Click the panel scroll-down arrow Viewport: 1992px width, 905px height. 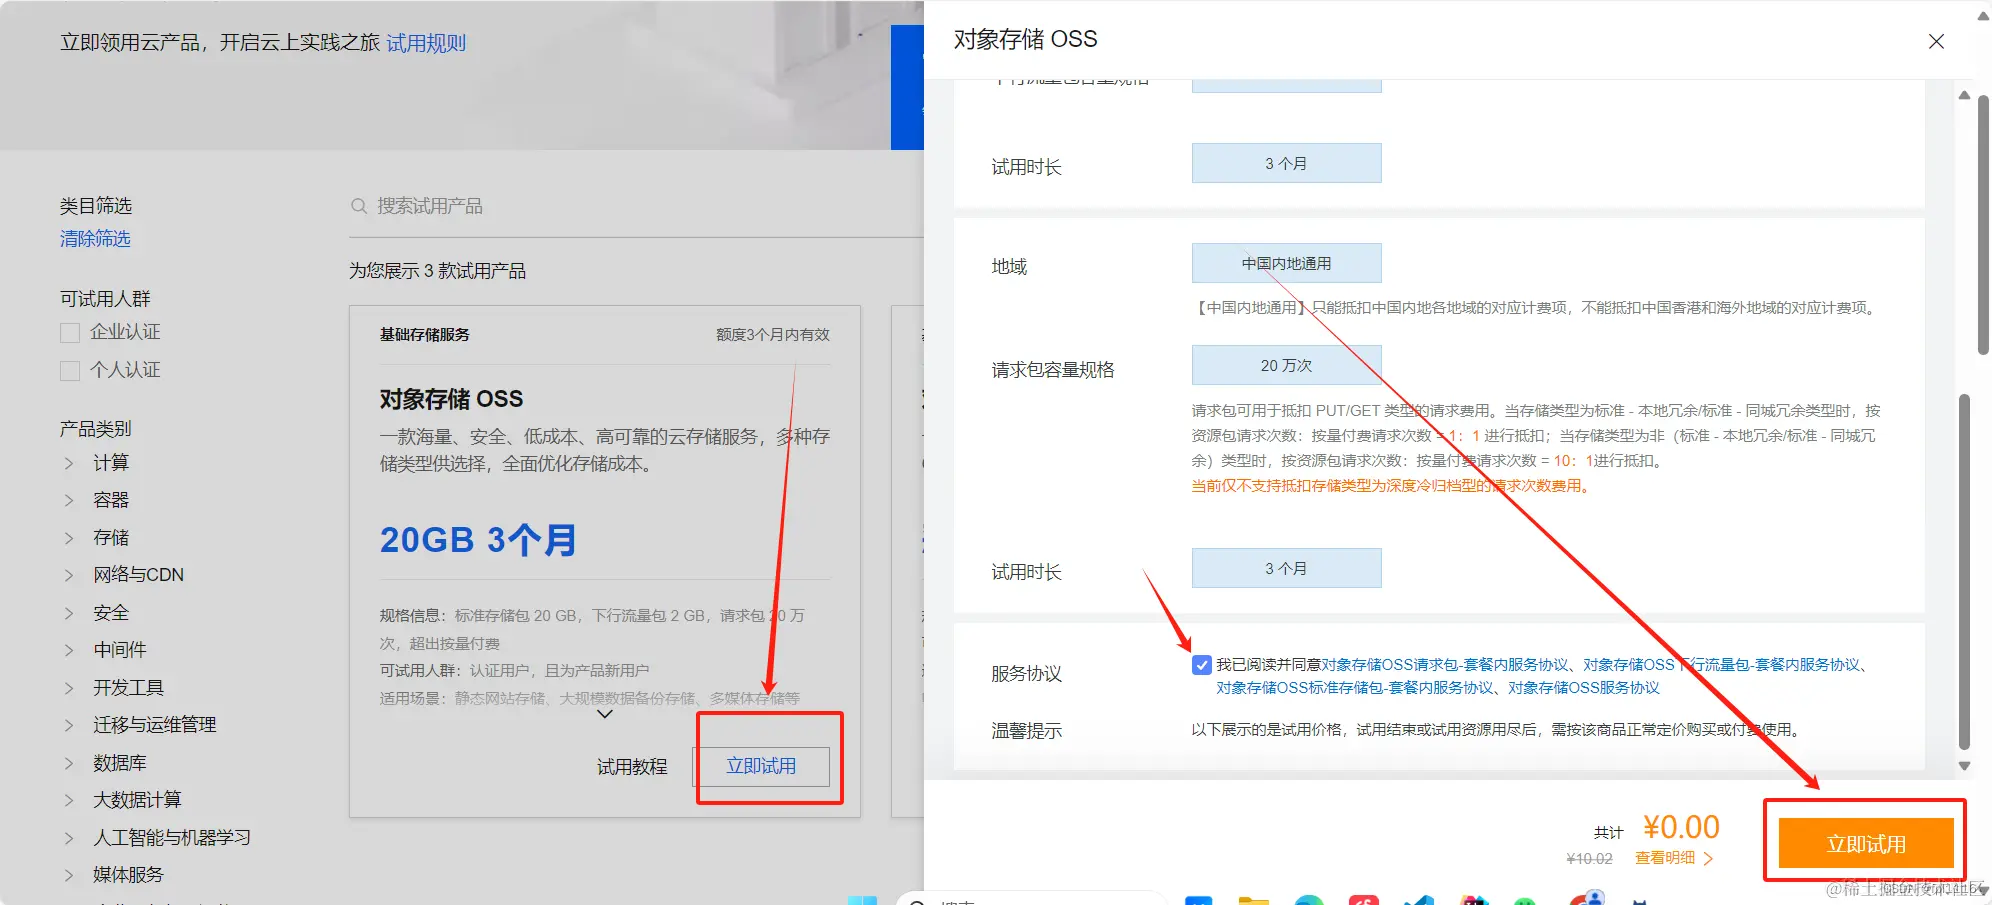pyautogui.click(x=1964, y=766)
